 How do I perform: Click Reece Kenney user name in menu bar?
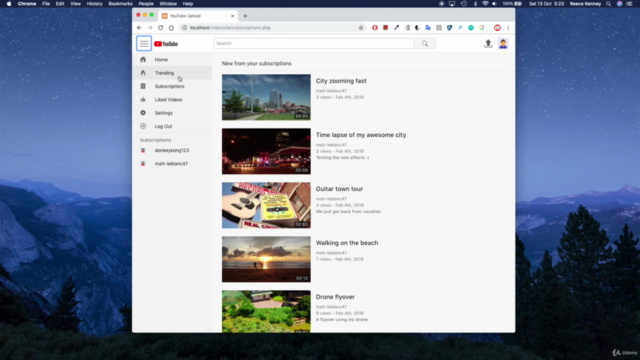(x=585, y=4)
